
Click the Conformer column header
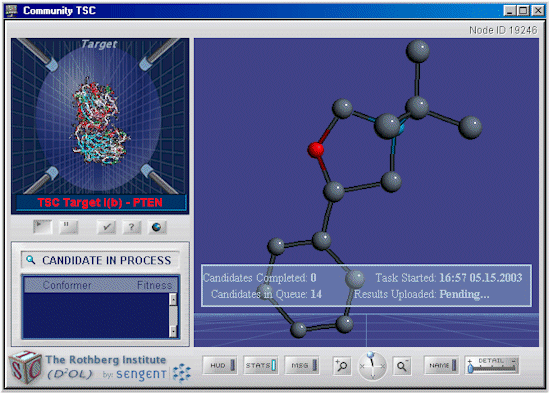[x=67, y=285]
